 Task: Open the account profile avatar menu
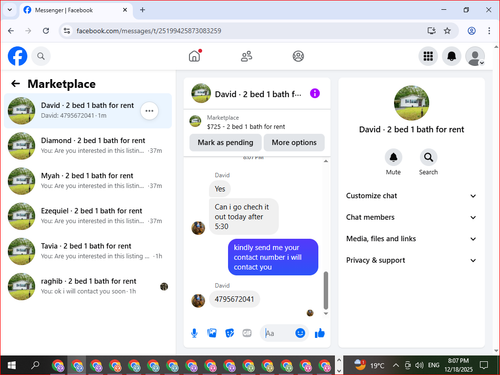pos(475,56)
